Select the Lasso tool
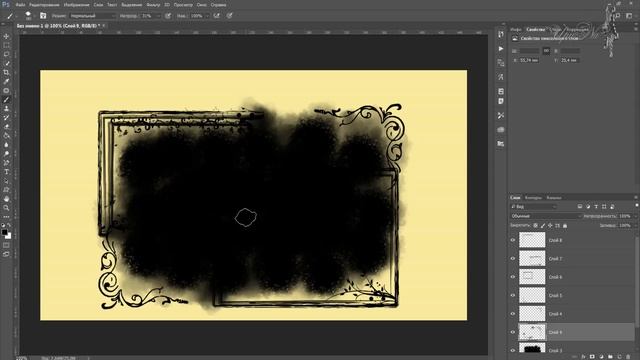The height and width of the screenshot is (360, 640). point(6,54)
